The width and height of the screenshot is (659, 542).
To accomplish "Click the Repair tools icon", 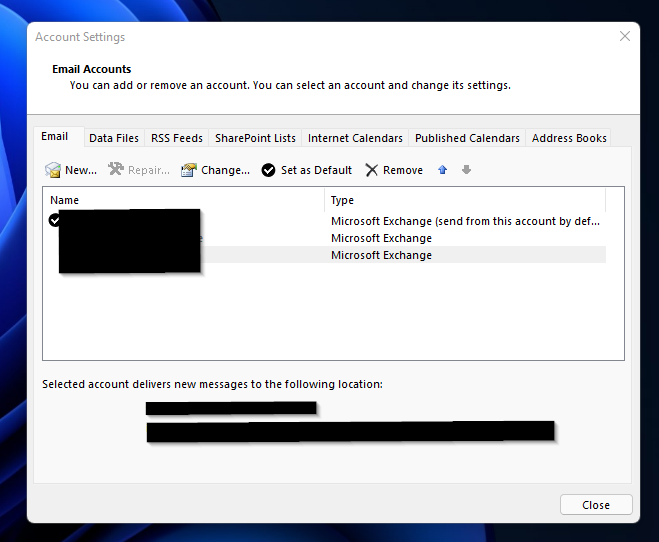I will click(x=116, y=170).
